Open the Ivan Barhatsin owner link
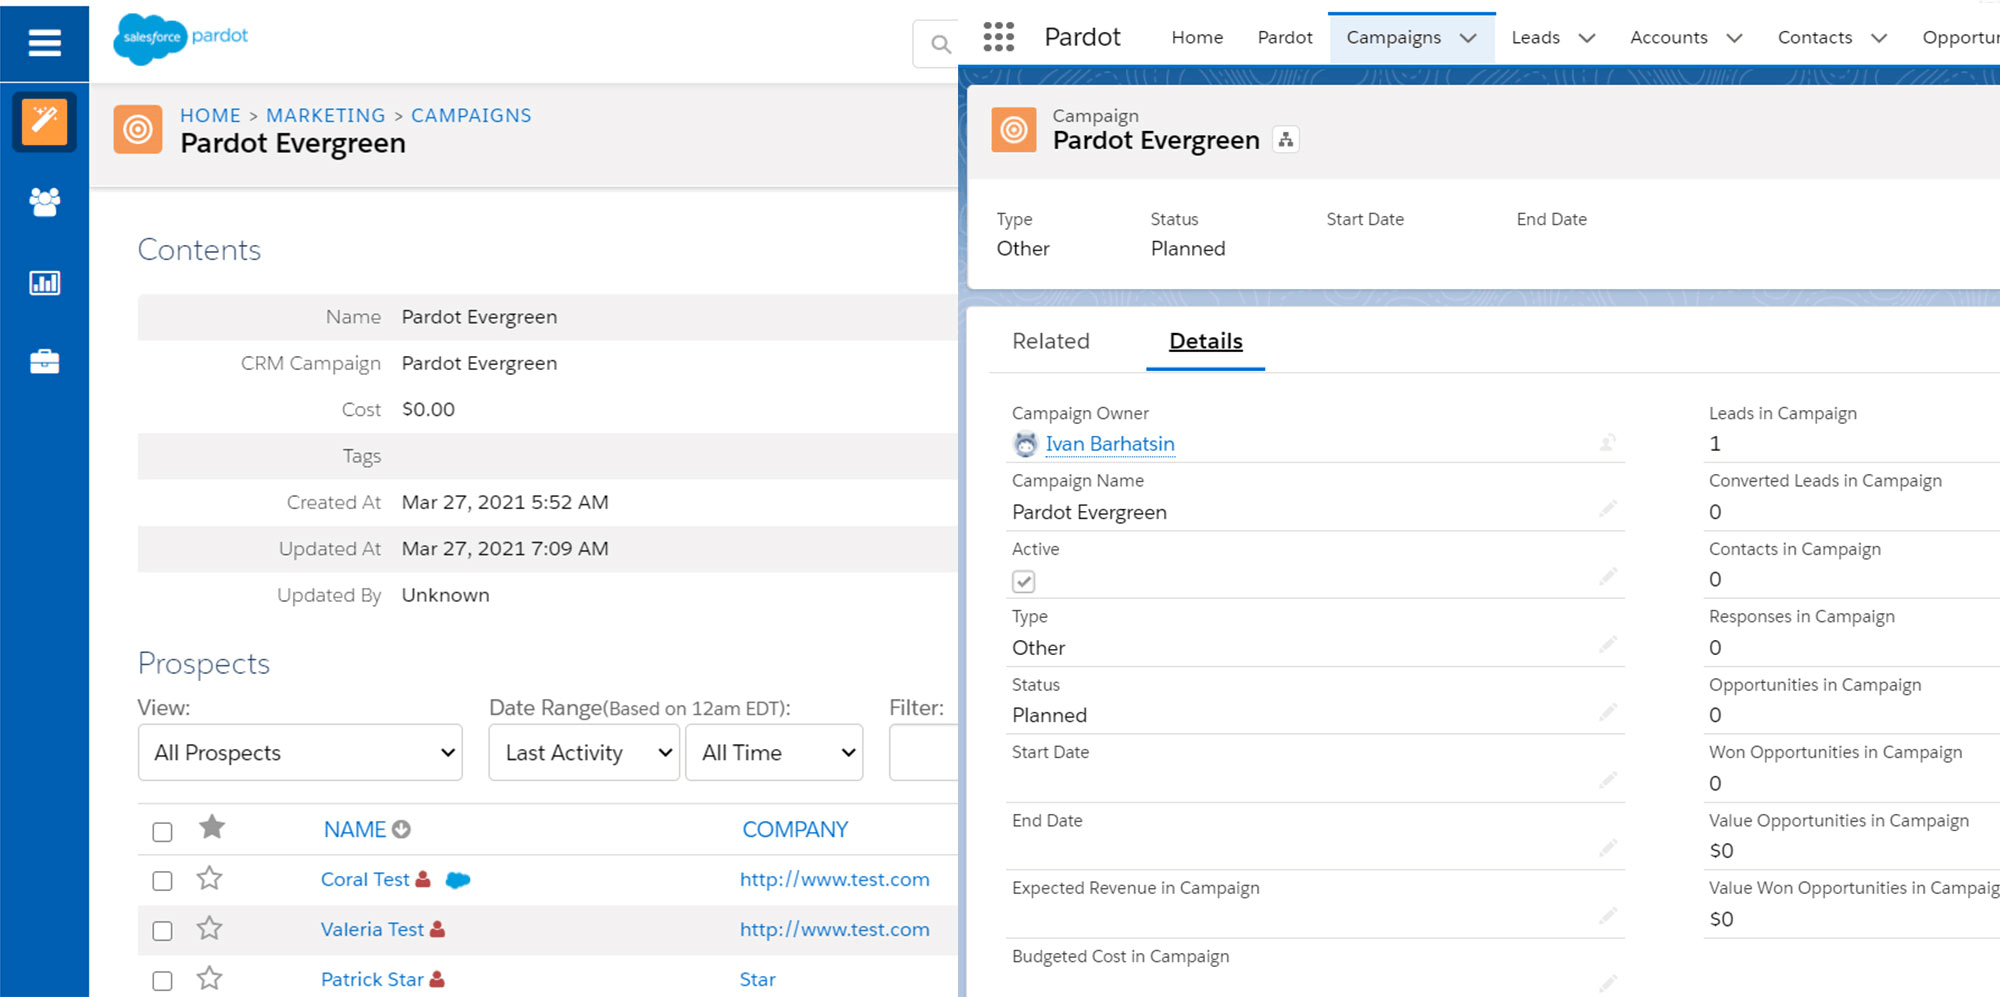Viewport: 2000px width, 997px height. tap(1110, 444)
